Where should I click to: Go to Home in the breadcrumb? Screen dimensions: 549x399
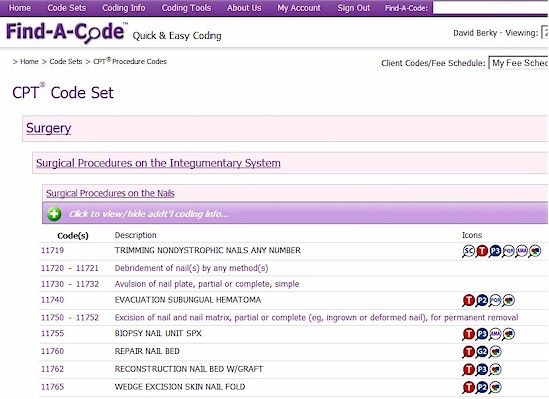(29, 62)
